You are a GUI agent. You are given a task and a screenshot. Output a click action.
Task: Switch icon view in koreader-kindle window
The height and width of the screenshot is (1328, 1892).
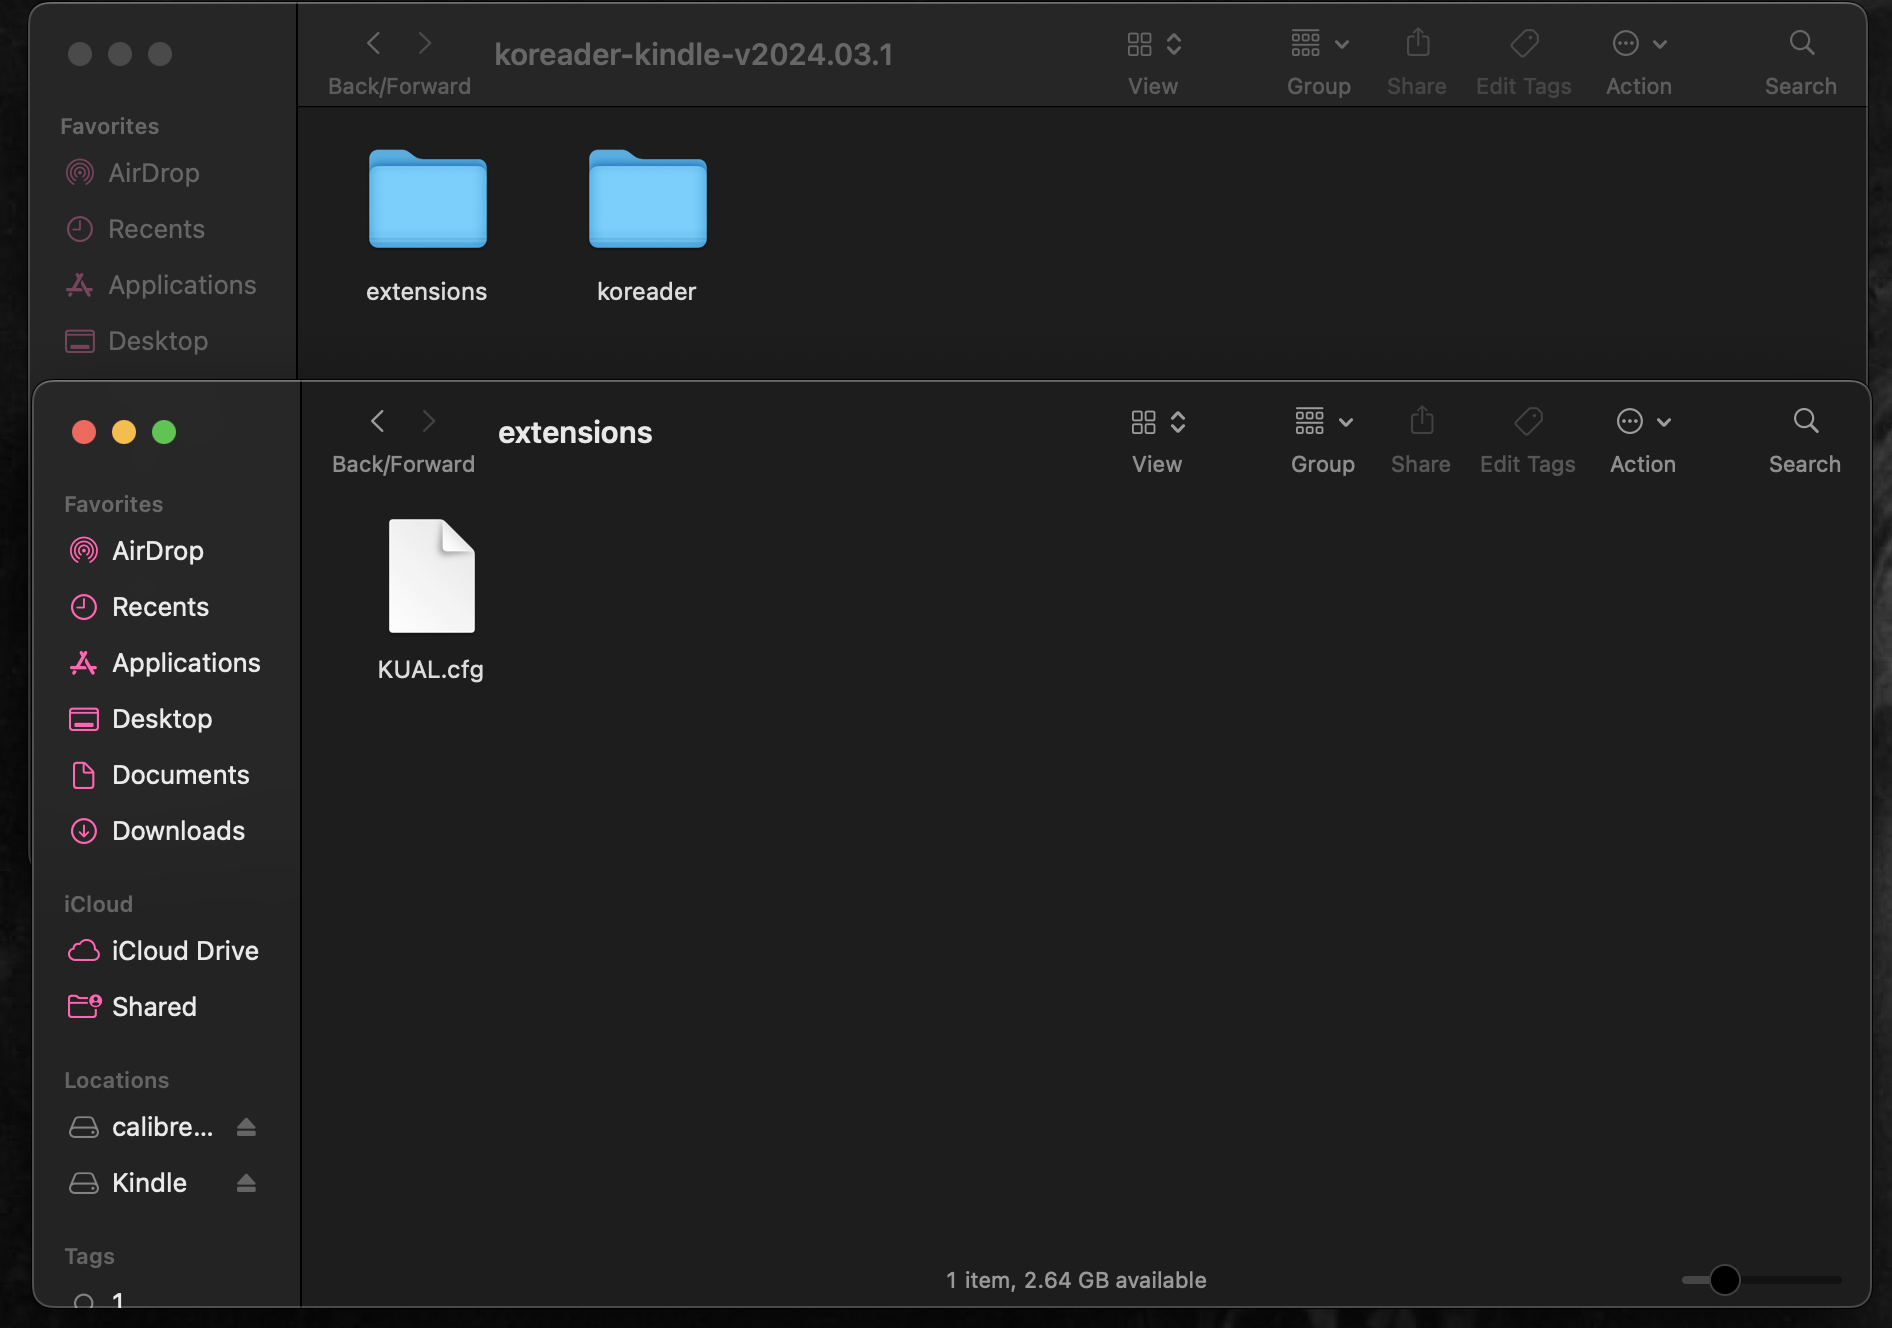[x=1139, y=44]
